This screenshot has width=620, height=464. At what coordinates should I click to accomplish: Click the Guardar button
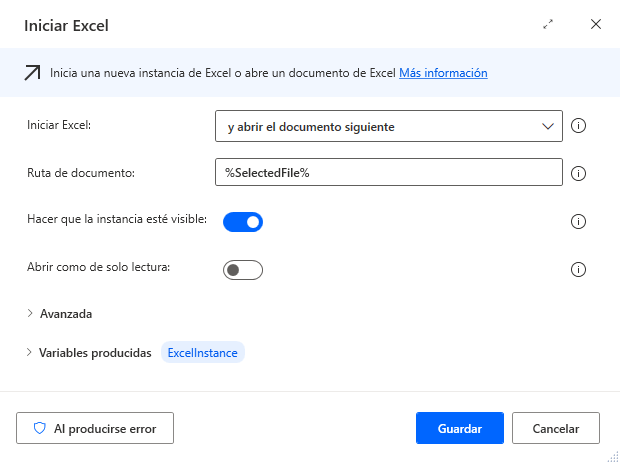[x=460, y=428]
